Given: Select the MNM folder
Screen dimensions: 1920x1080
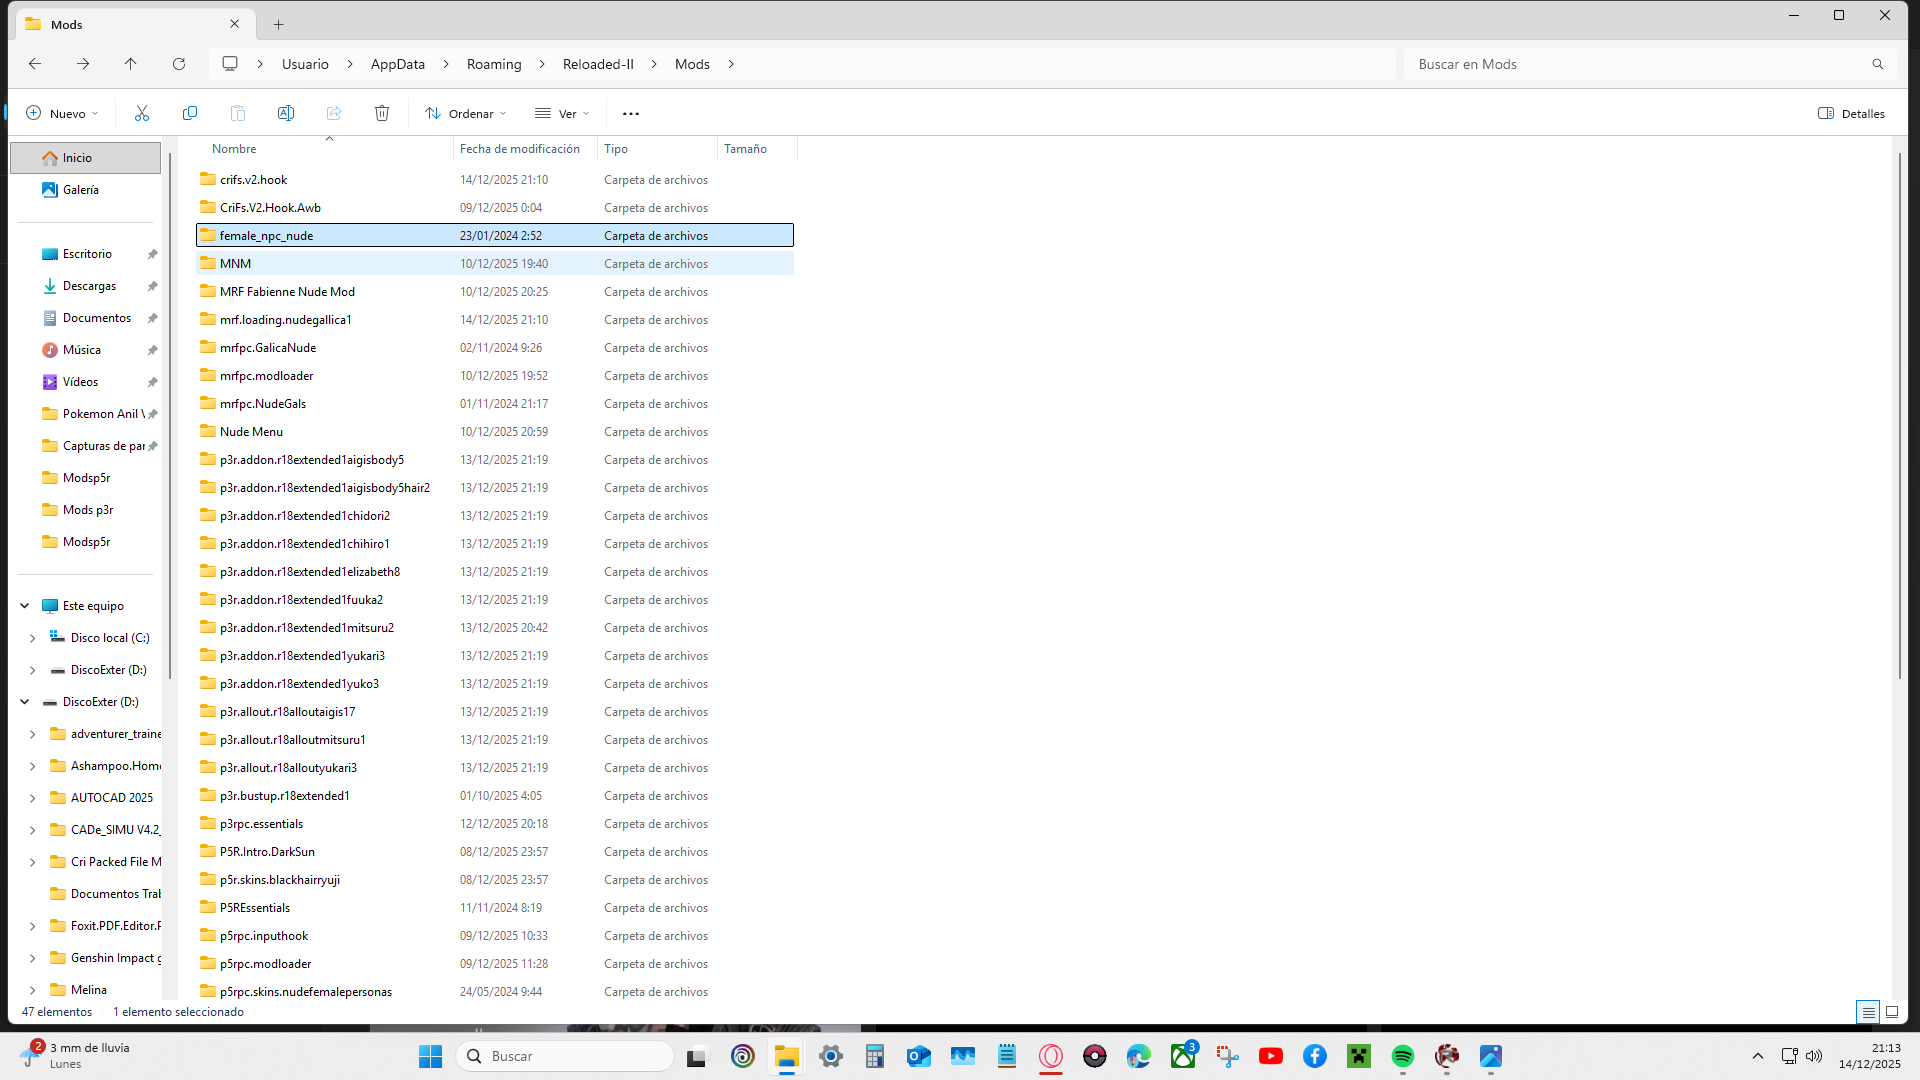Looking at the screenshot, I should pyautogui.click(x=495, y=264).
